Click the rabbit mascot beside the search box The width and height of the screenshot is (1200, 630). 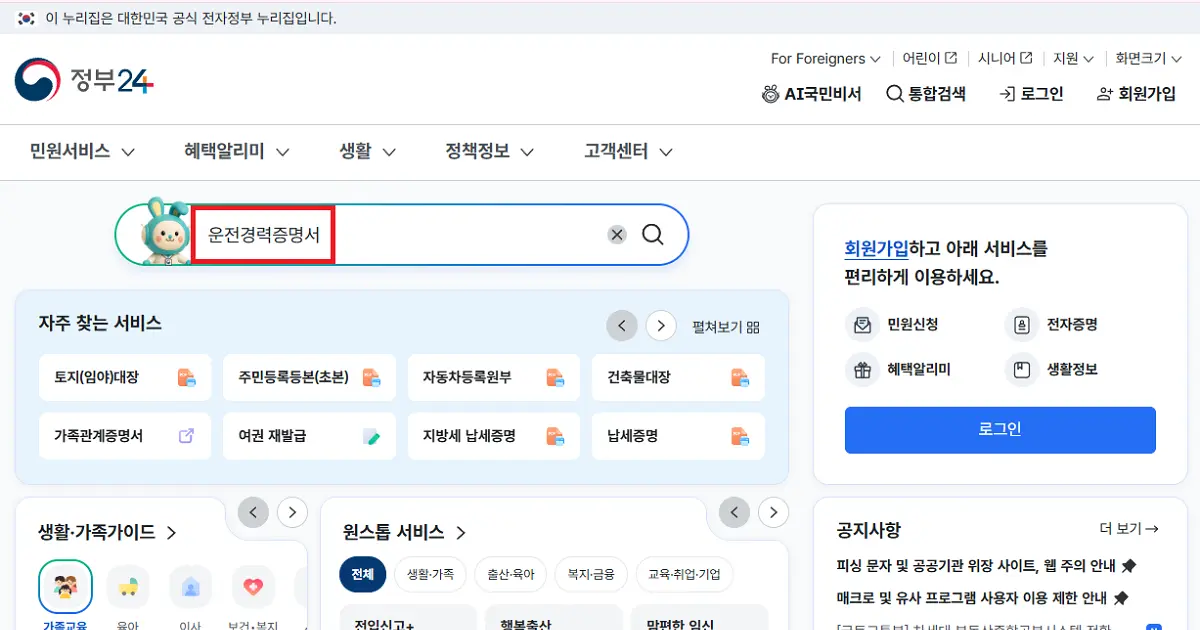point(164,231)
